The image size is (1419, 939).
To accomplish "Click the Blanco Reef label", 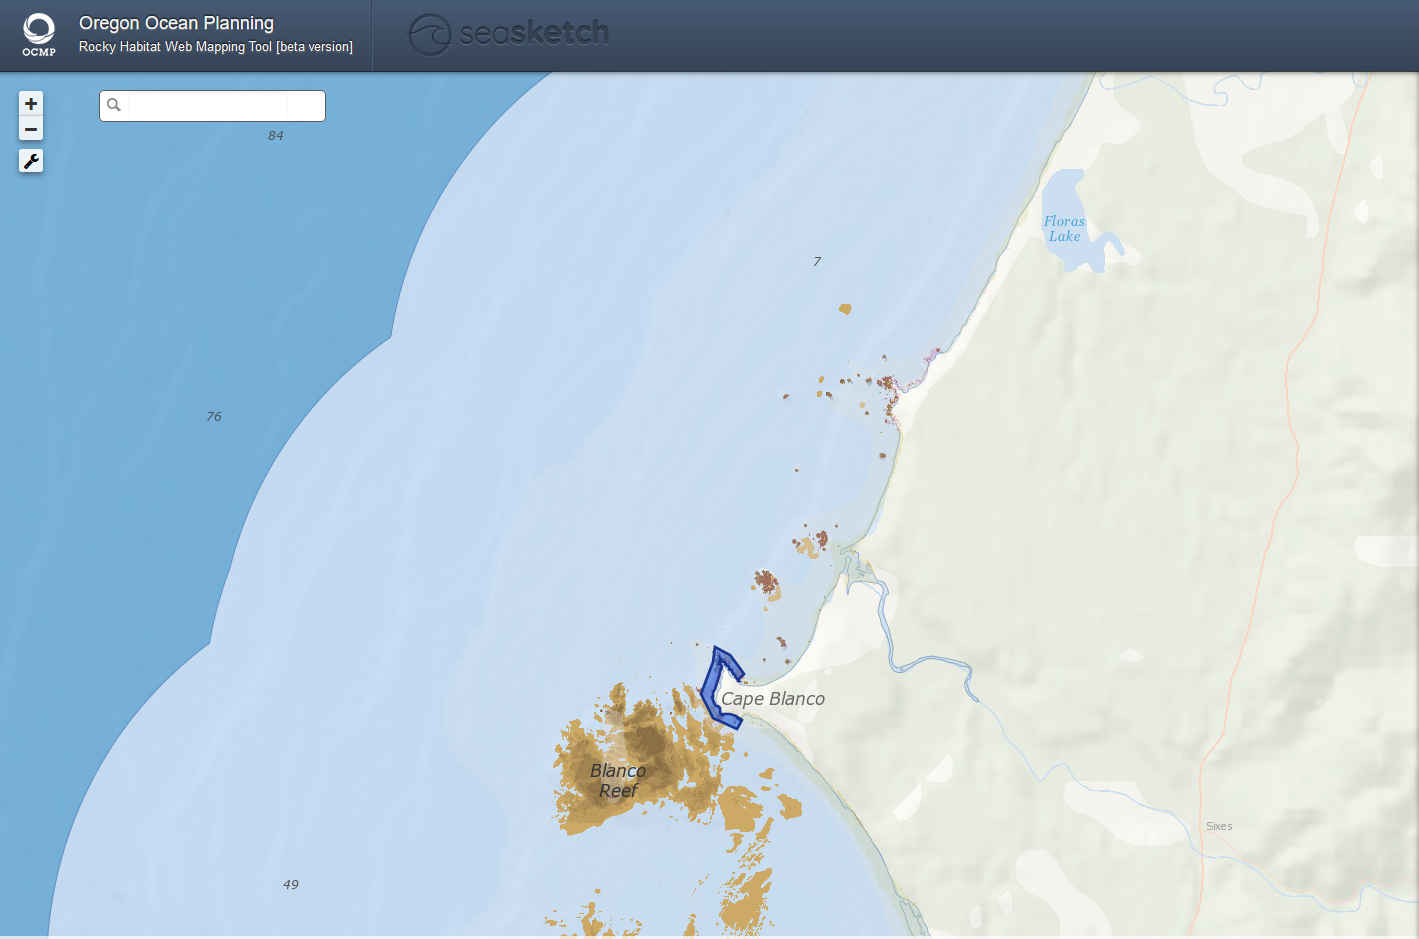I will pos(618,780).
